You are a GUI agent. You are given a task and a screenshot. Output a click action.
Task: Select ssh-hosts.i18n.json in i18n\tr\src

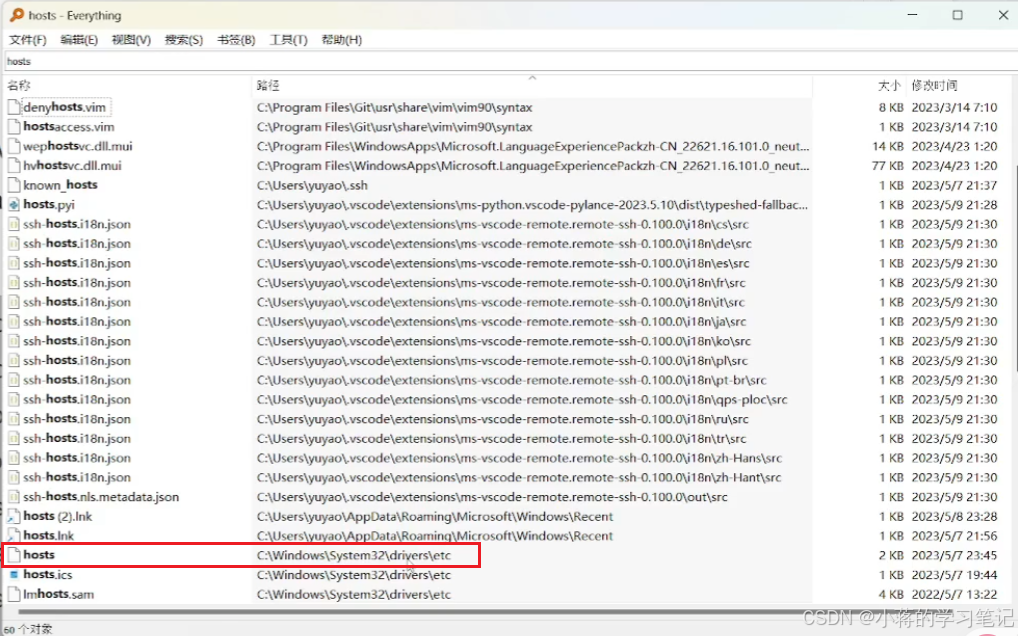[x=77, y=438]
